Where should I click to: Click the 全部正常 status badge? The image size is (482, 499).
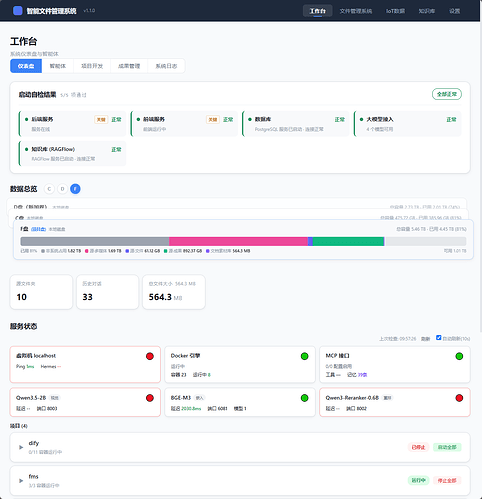[447, 94]
